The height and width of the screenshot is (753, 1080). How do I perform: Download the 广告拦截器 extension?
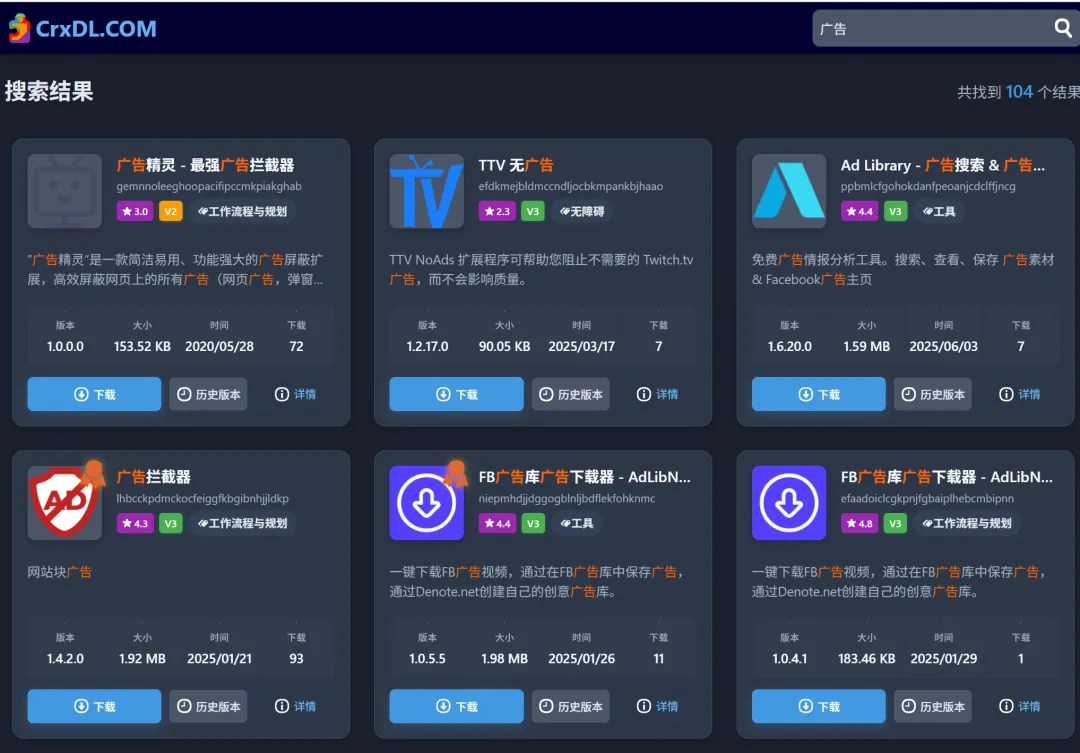tap(94, 706)
